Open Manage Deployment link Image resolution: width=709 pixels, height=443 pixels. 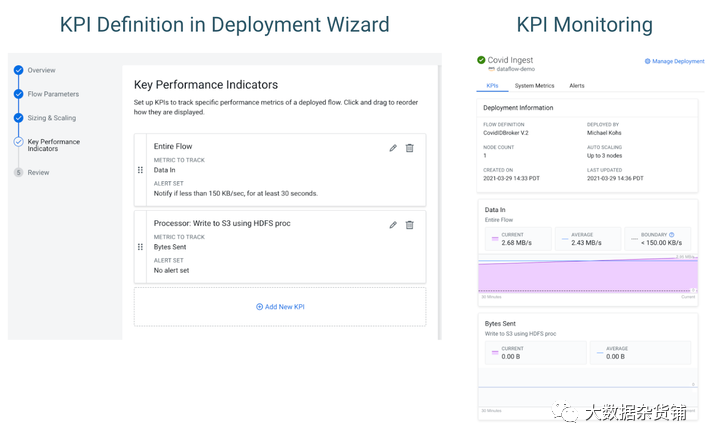point(678,61)
